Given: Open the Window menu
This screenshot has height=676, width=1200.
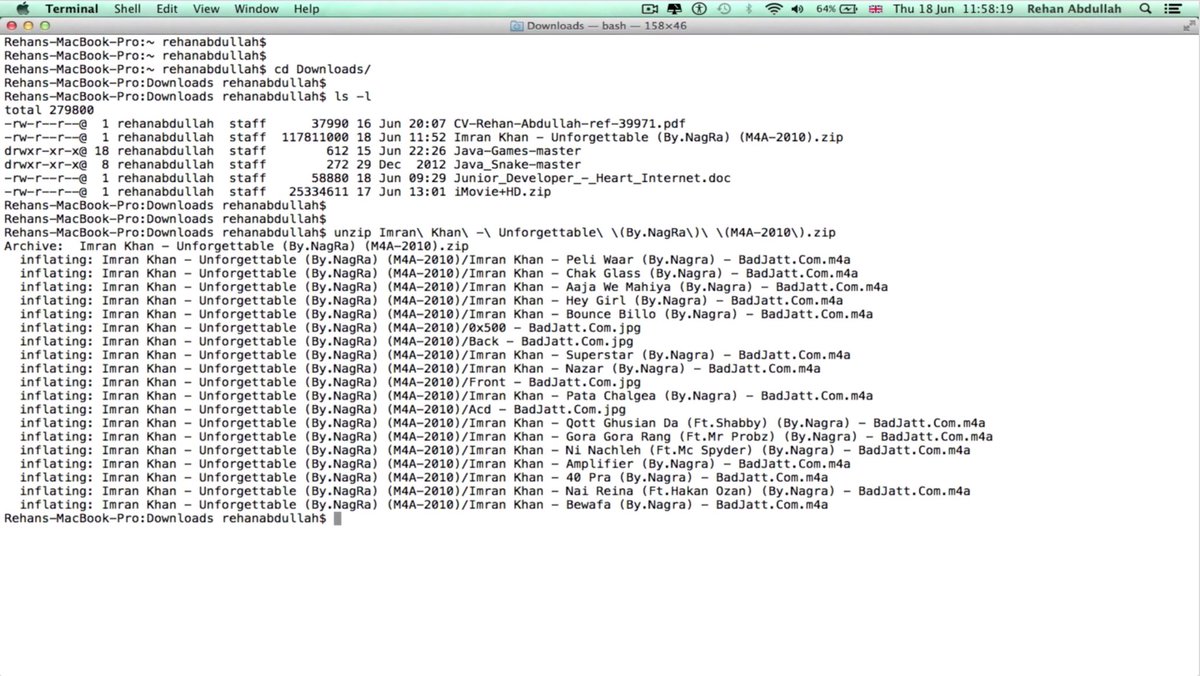Looking at the screenshot, I should point(256,9).
